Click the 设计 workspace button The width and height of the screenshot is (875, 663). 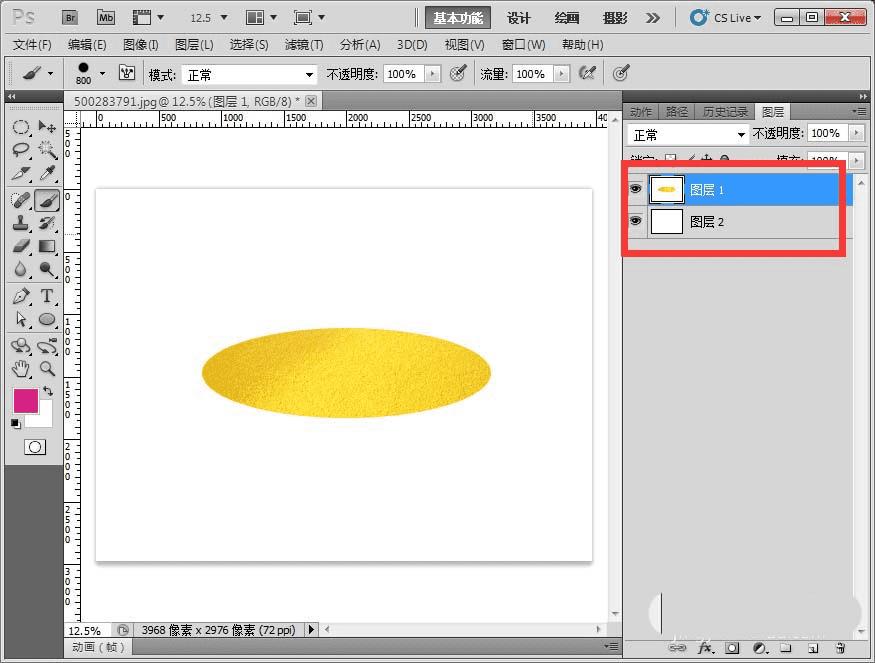coord(518,18)
